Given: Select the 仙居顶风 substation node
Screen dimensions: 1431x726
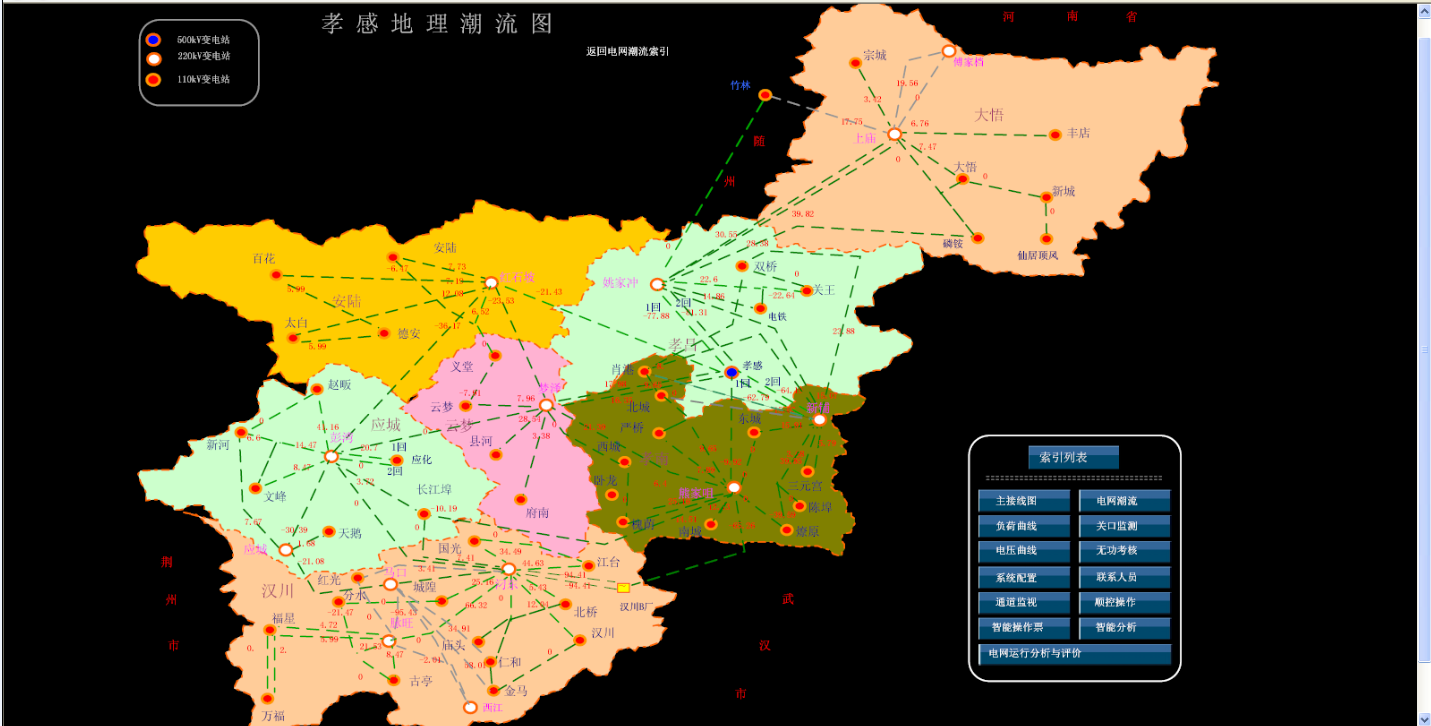Looking at the screenshot, I should [1046, 239].
